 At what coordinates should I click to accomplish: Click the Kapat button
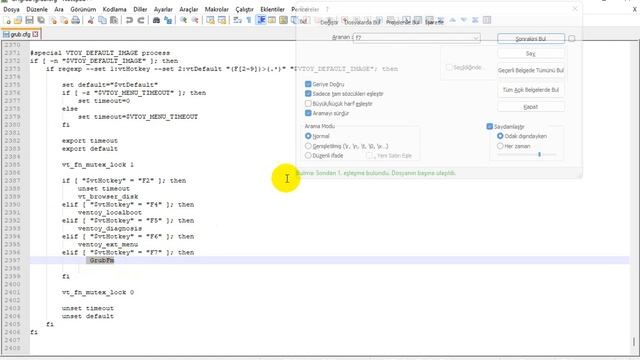pyautogui.click(x=531, y=107)
